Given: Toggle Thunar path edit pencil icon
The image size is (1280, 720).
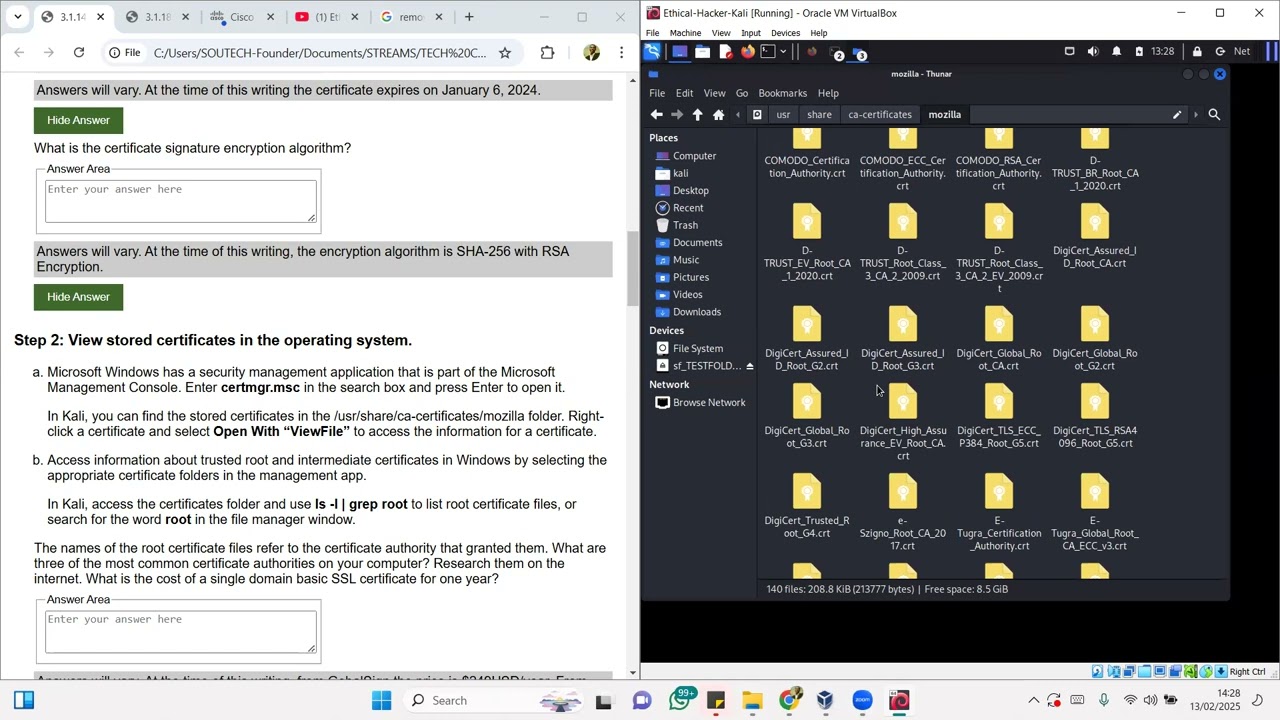Looking at the screenshot, I should (x=1177, y=115).
